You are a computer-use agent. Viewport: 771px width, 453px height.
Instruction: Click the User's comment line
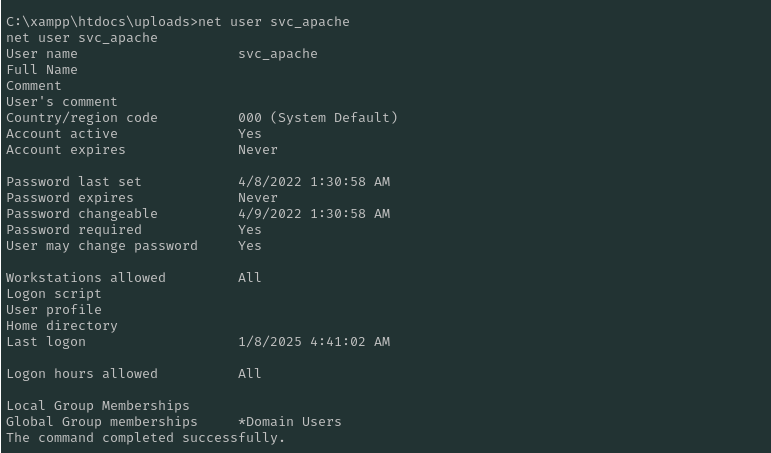[x=62, y=101]
